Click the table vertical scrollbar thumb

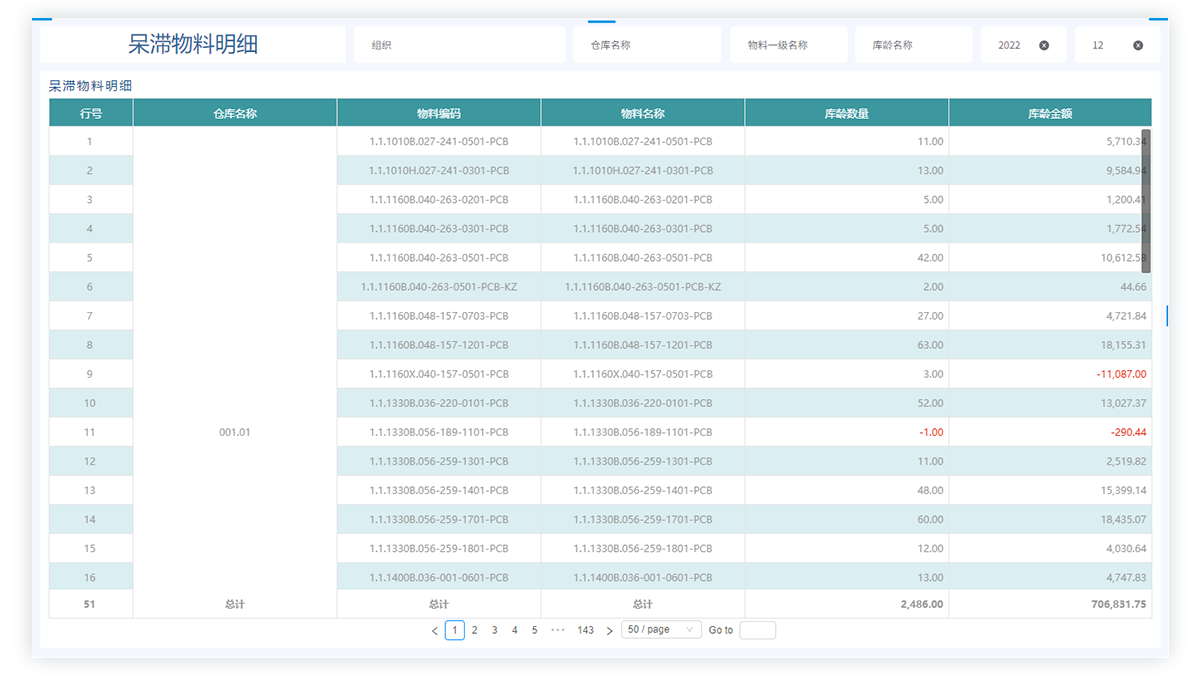[x=1146, y=200]
